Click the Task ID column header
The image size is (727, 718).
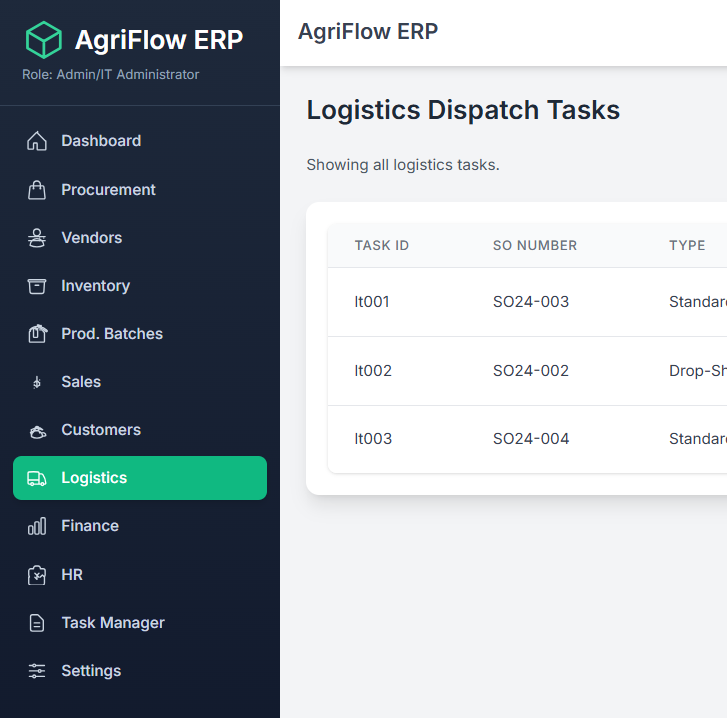click(x=381, y=246)
